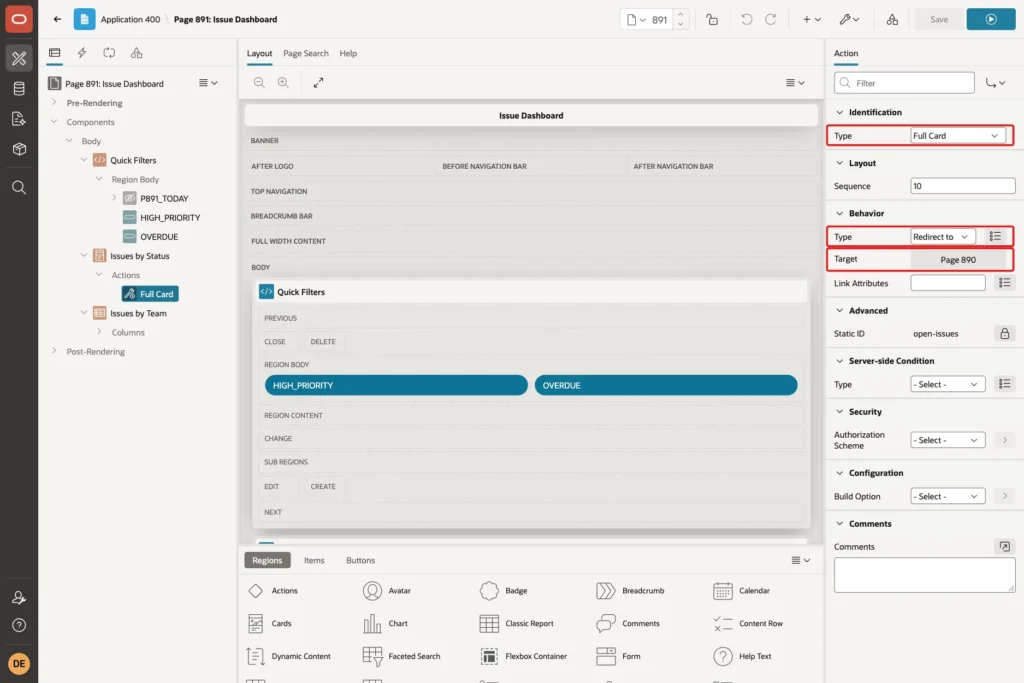
Task: Click the HIGH_PRIORITY button in layout
Action: tap(396, 385)
